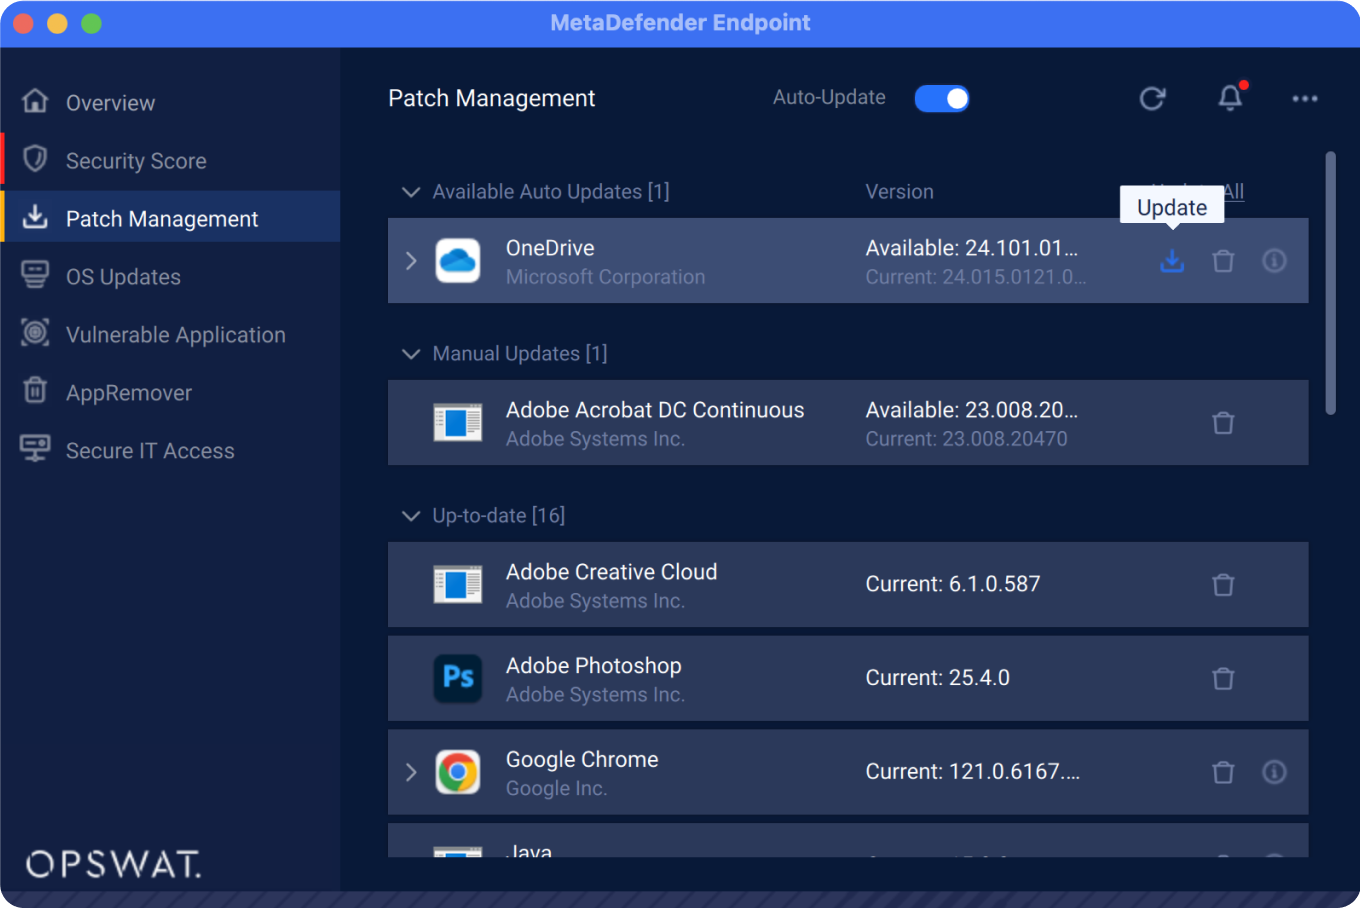Collapse the Up-to-date section
The height and width of the screenshot is (908, 1360).
pyautogui.click(x=411, y=516)
